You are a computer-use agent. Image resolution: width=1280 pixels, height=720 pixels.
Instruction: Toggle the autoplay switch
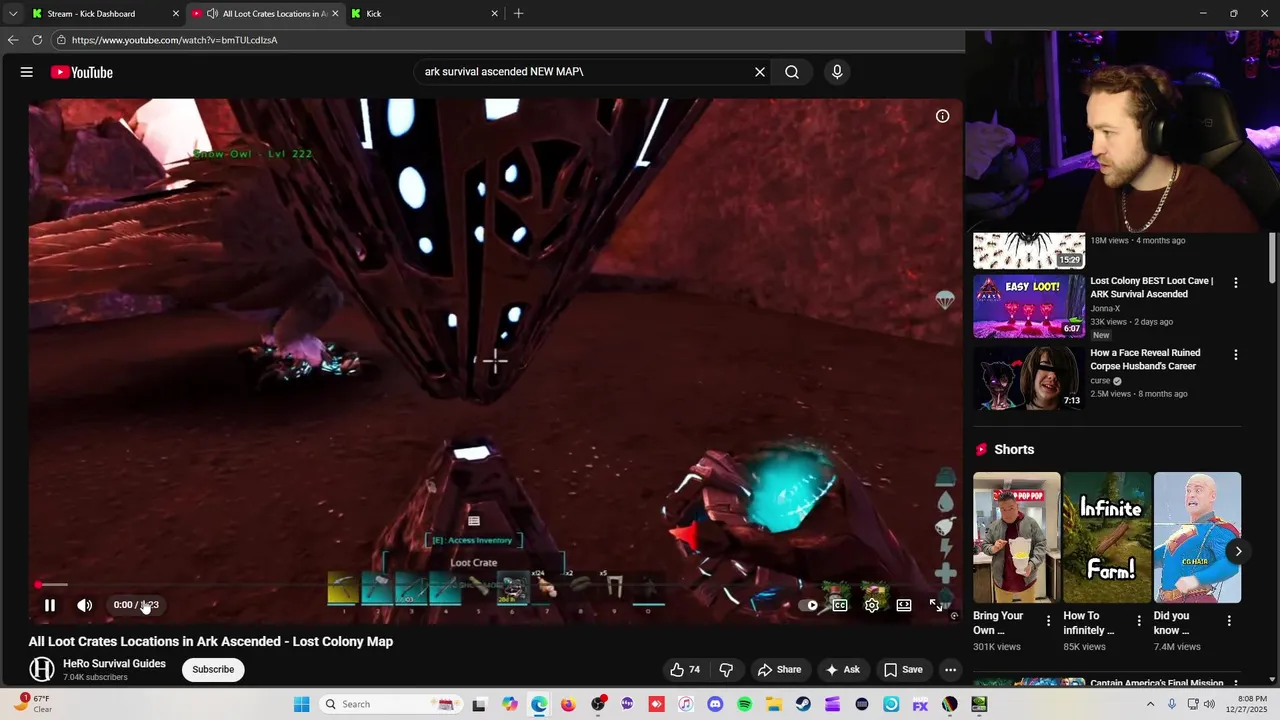pos(807,605)
